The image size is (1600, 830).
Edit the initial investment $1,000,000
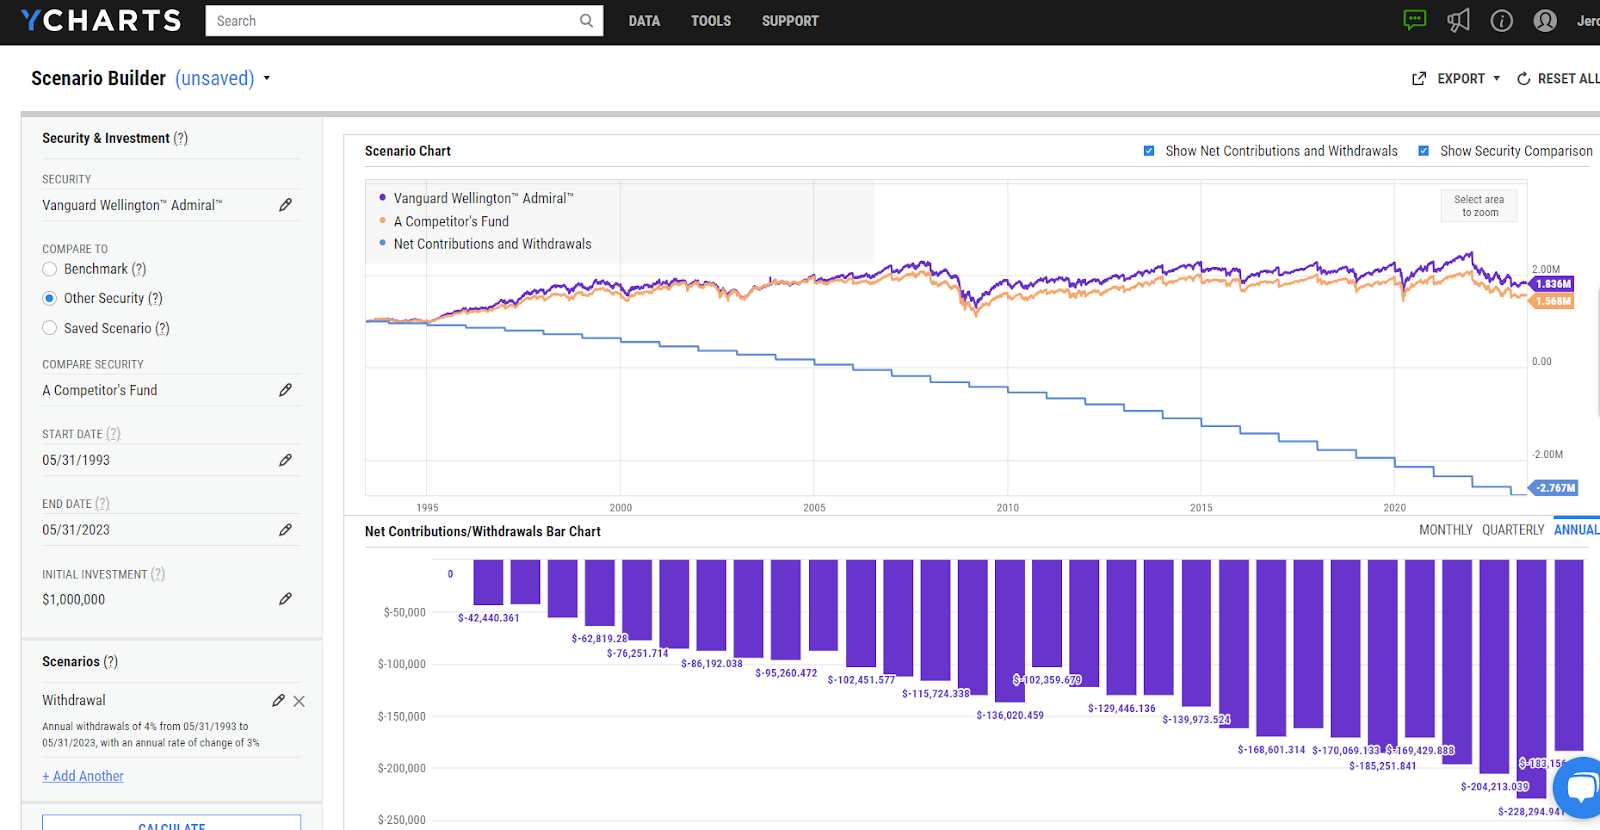click(285, 599)
